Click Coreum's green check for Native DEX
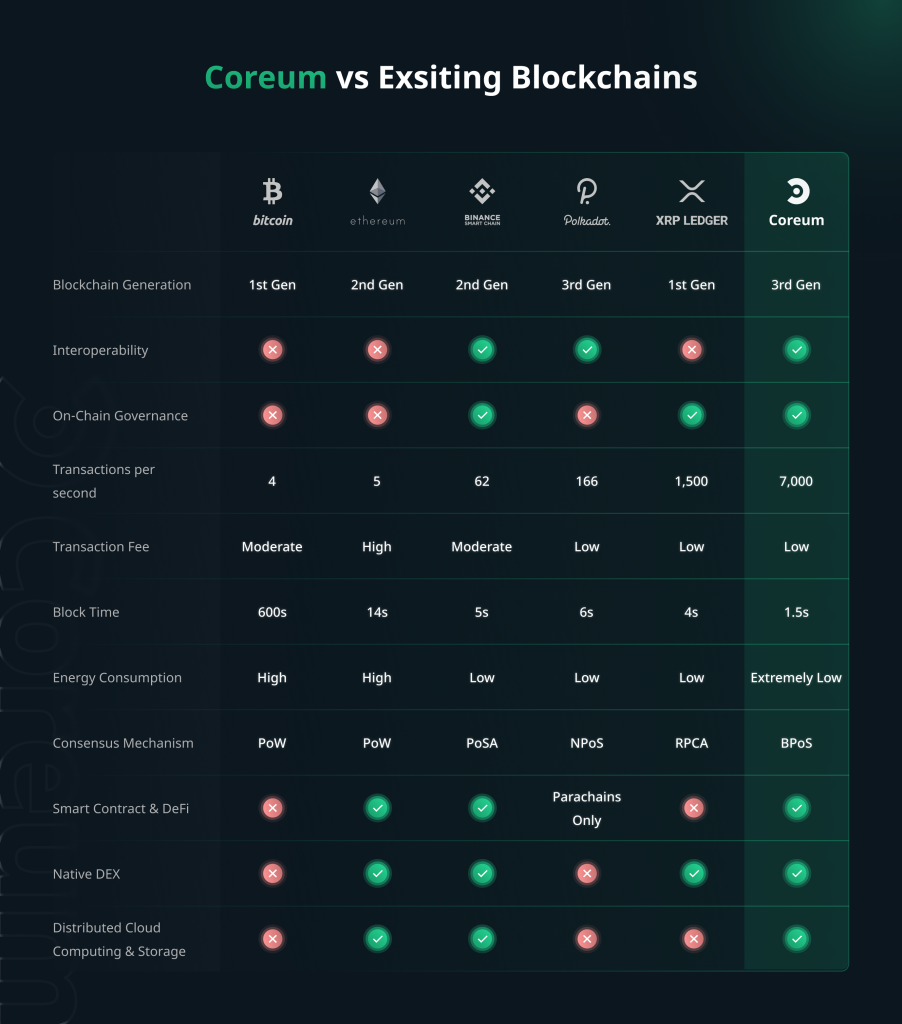Screen dimensions: 902x1024 797,874
